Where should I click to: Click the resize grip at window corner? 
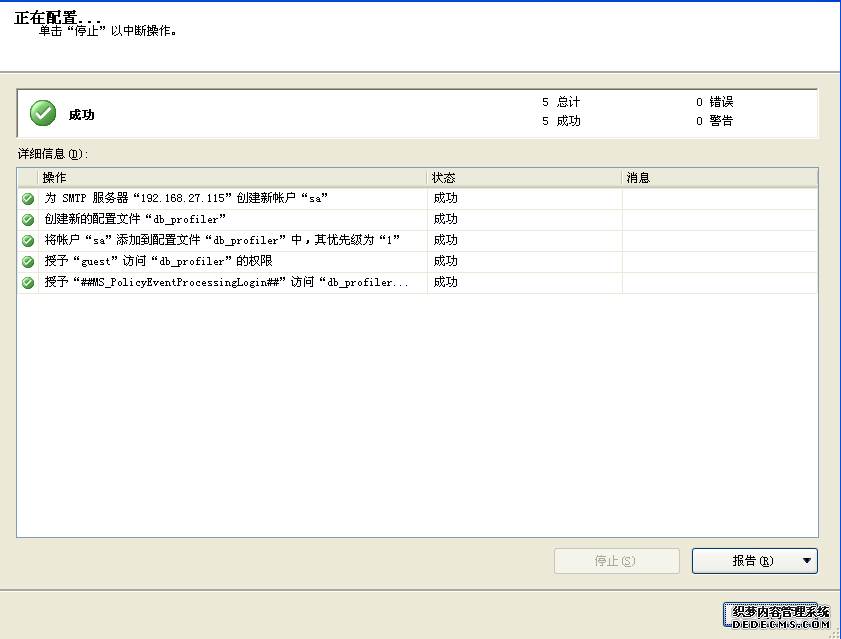(834, 632)
